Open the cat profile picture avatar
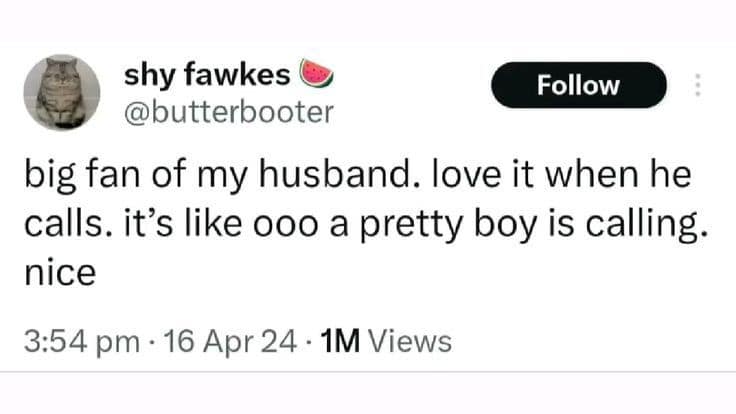This screenshot has height=414, width=736. (x=62, y=92)
